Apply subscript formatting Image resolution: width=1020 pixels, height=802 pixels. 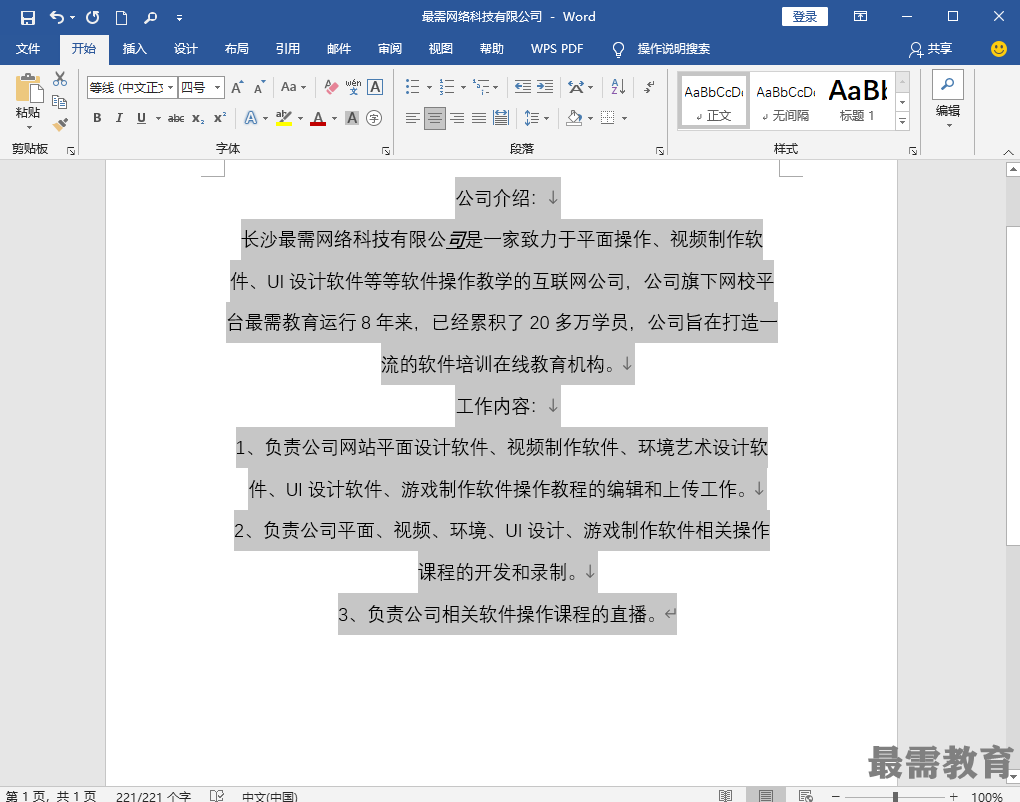pos(198,118)
